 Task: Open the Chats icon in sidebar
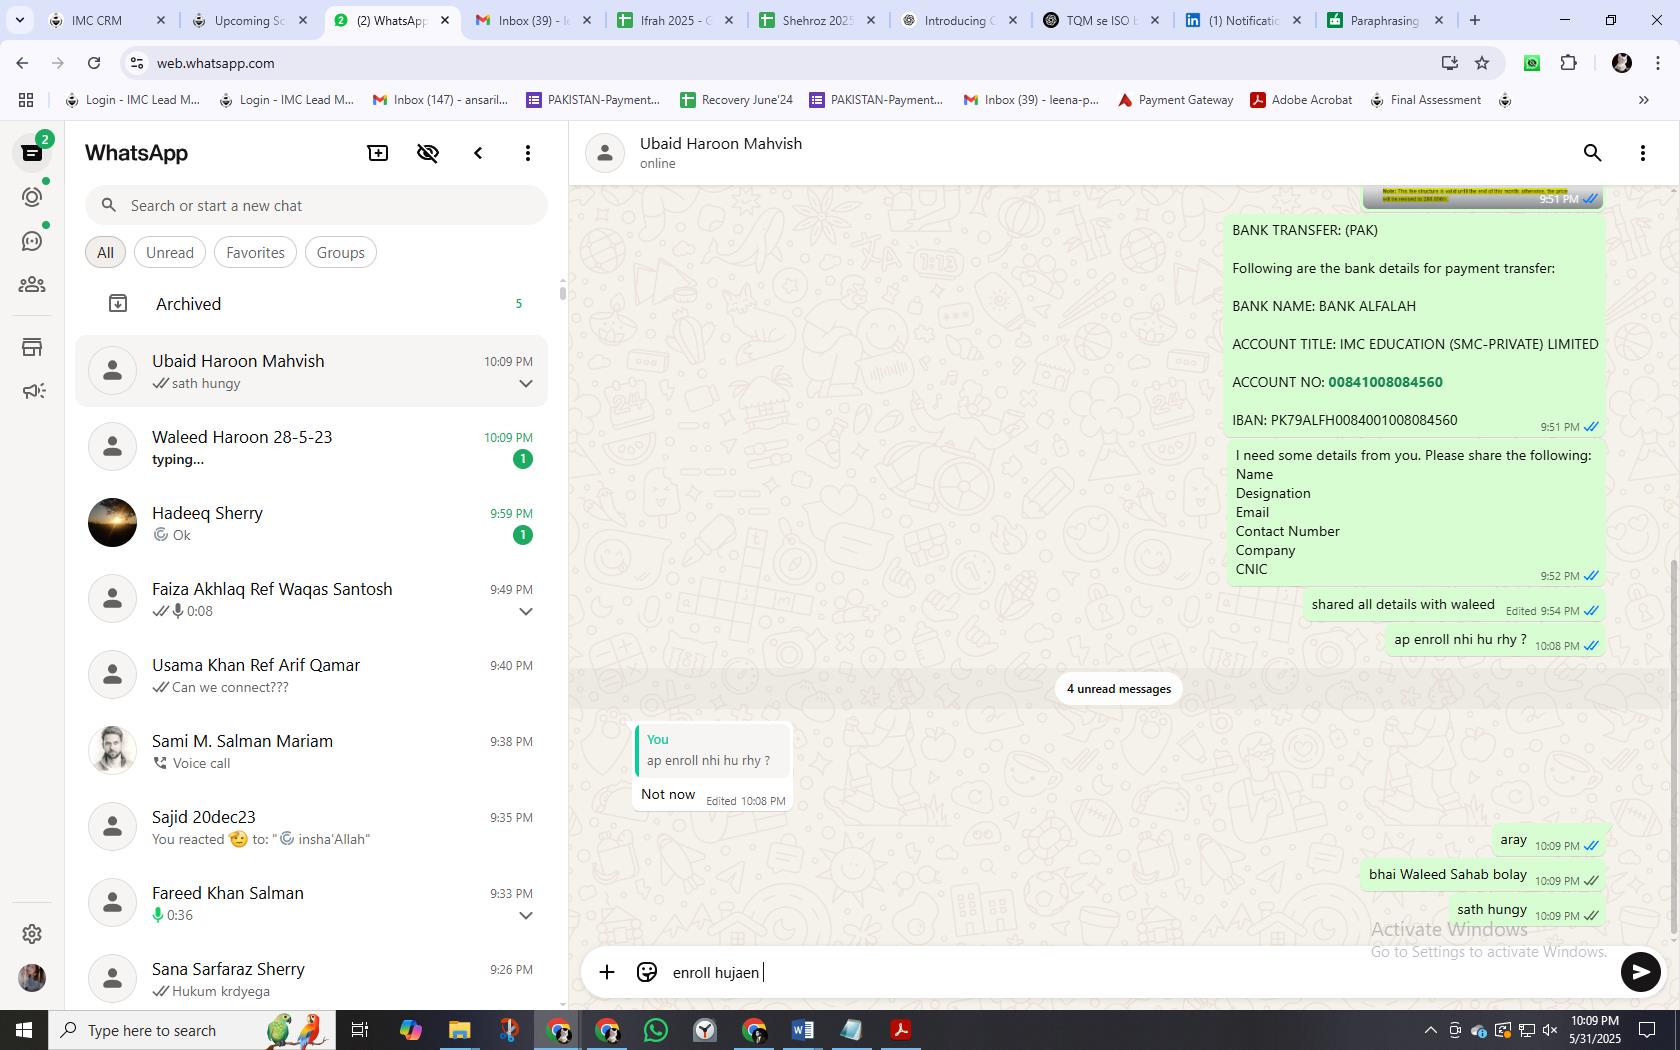tap(32, 153)
